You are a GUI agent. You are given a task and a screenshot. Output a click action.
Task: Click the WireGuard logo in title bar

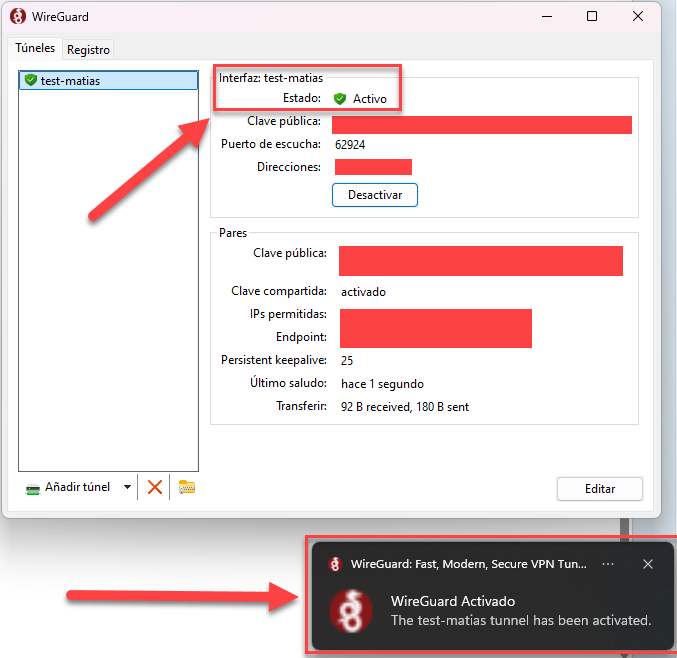18,16
